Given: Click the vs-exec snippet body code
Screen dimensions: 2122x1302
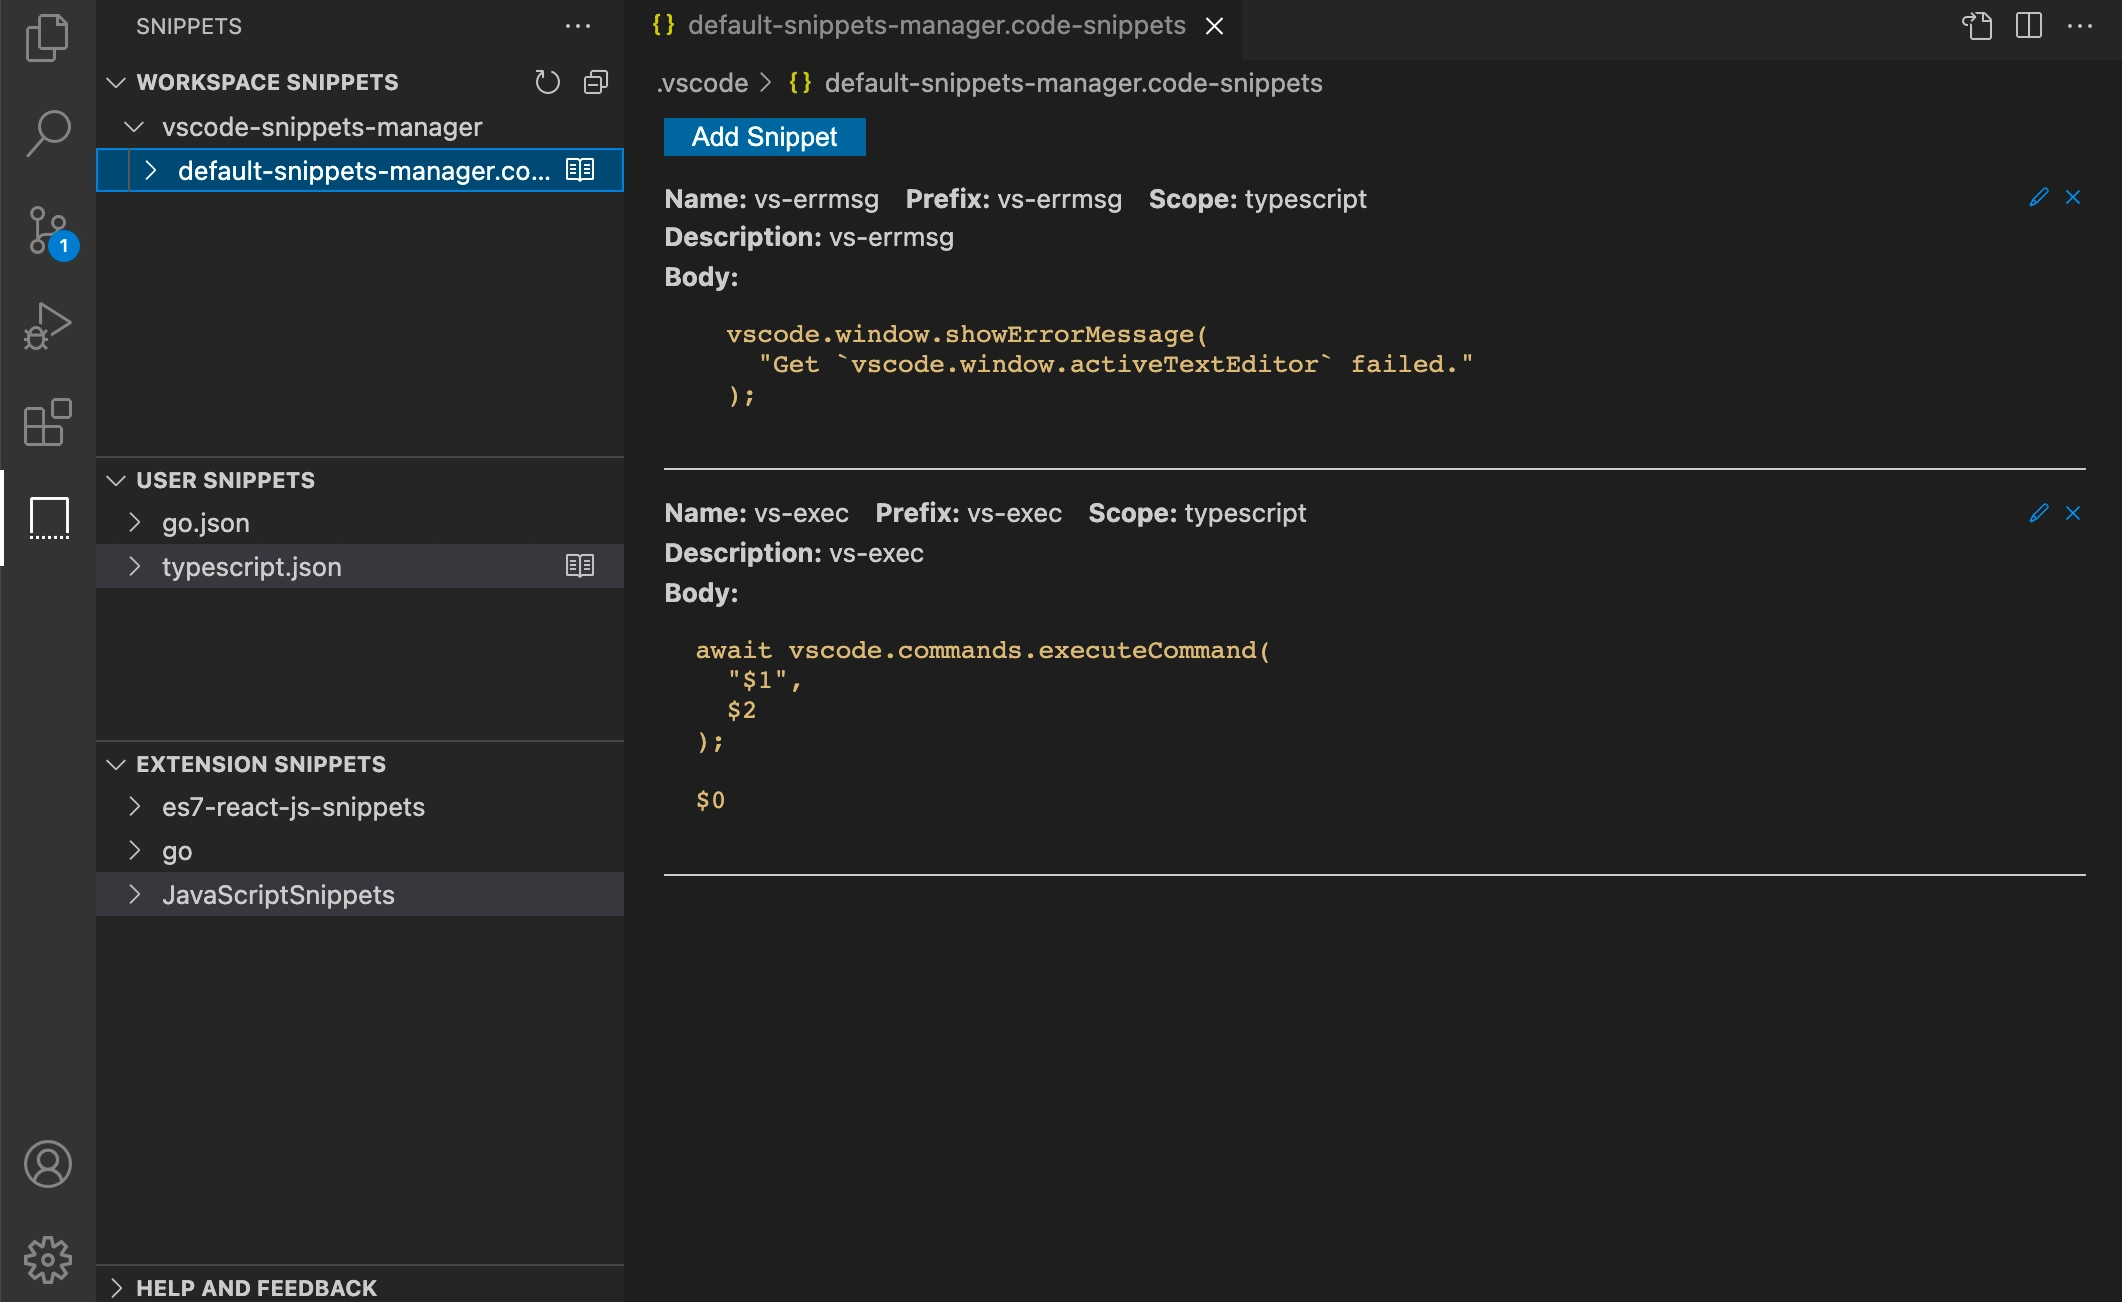Looking at the screenshot, I should pyautogui.click(x=983, y=725).
